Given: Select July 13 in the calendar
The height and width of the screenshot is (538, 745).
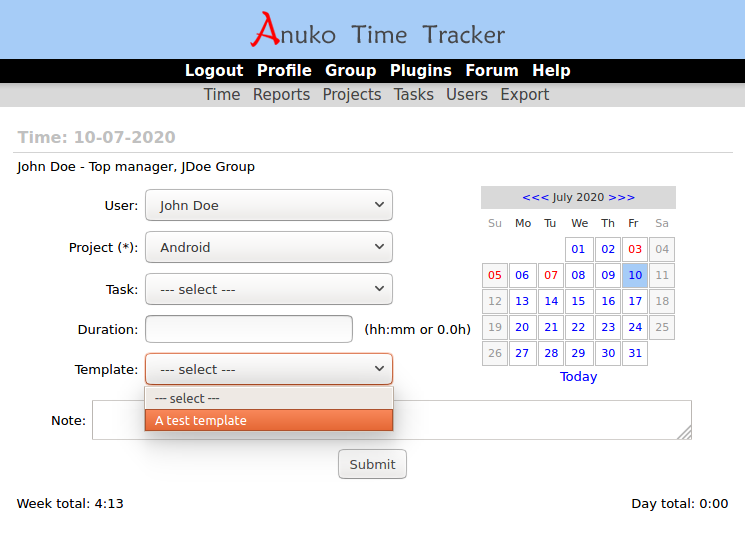Looking at the screenshot, I should coord(522,301).
